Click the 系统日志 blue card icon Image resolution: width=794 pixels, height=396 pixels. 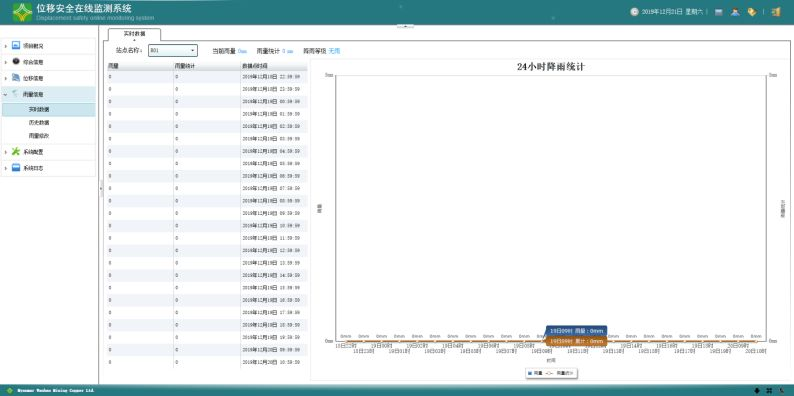pos(16,168)
